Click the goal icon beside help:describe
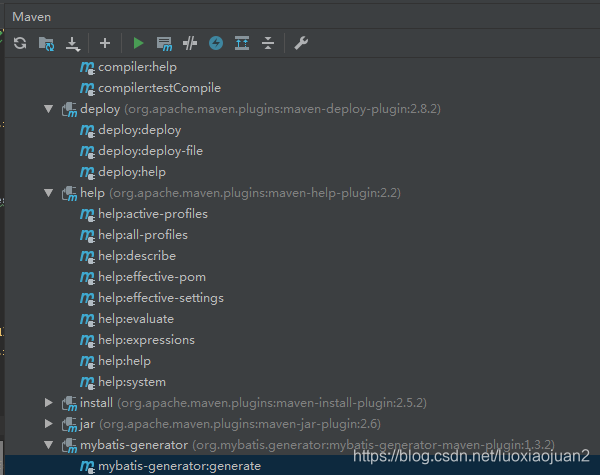The image size is (600, 475). [x=87, y=256]
